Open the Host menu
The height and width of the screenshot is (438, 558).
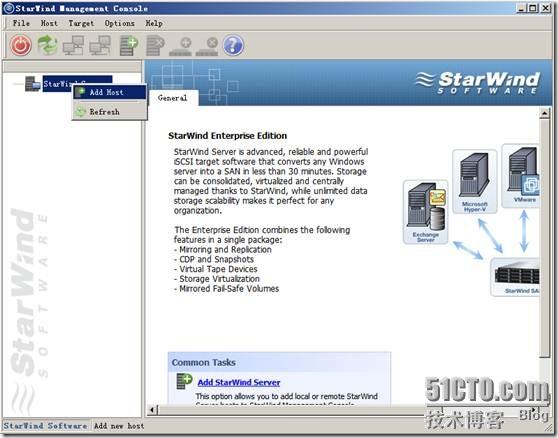point(49,23)
